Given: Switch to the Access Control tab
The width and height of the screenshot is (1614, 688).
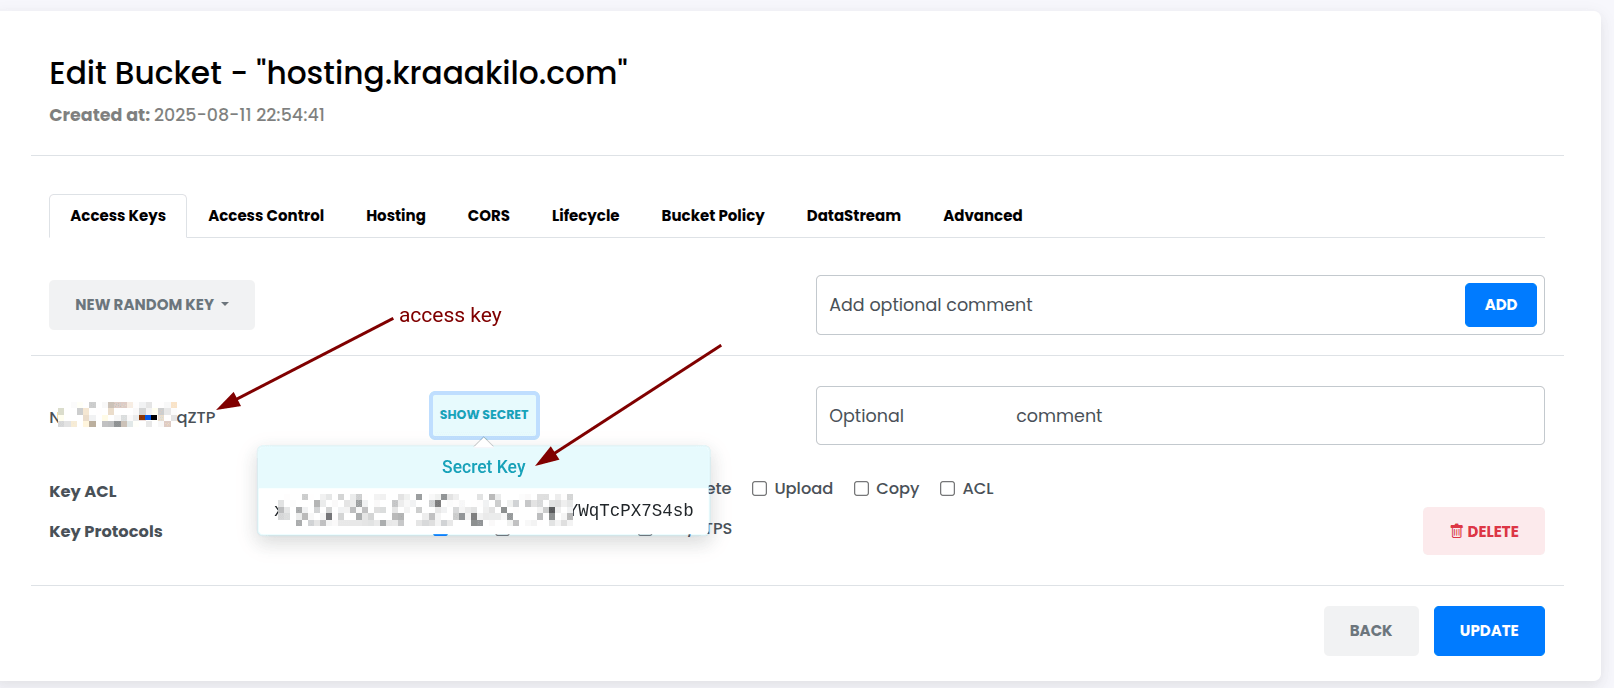Looking at the screenshot, I should 266,216.
